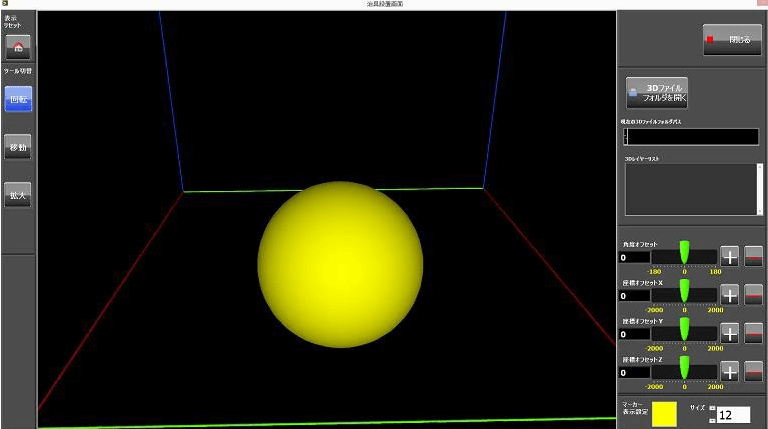Click the current 3D file folder path field

[x=691, y=137]
